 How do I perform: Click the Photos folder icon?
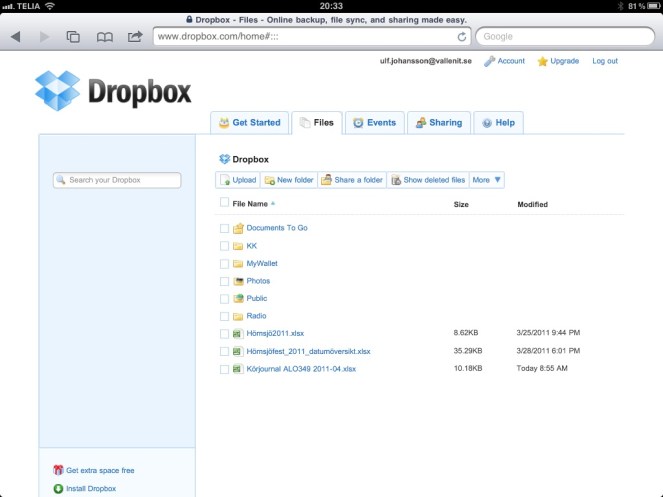click(238, 281)
